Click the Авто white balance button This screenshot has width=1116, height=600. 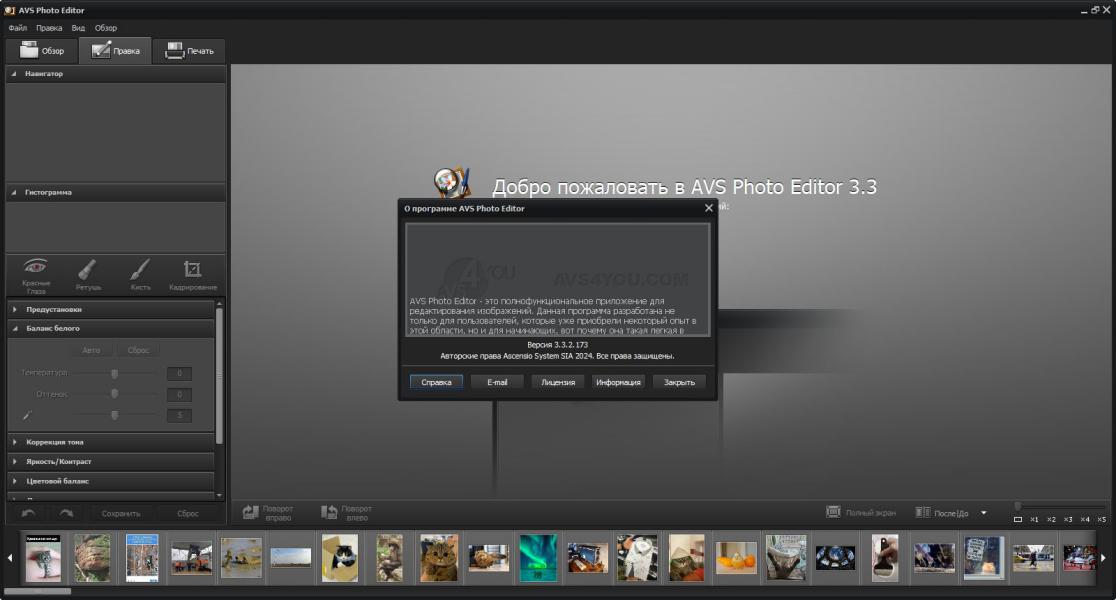coord(91,350)
